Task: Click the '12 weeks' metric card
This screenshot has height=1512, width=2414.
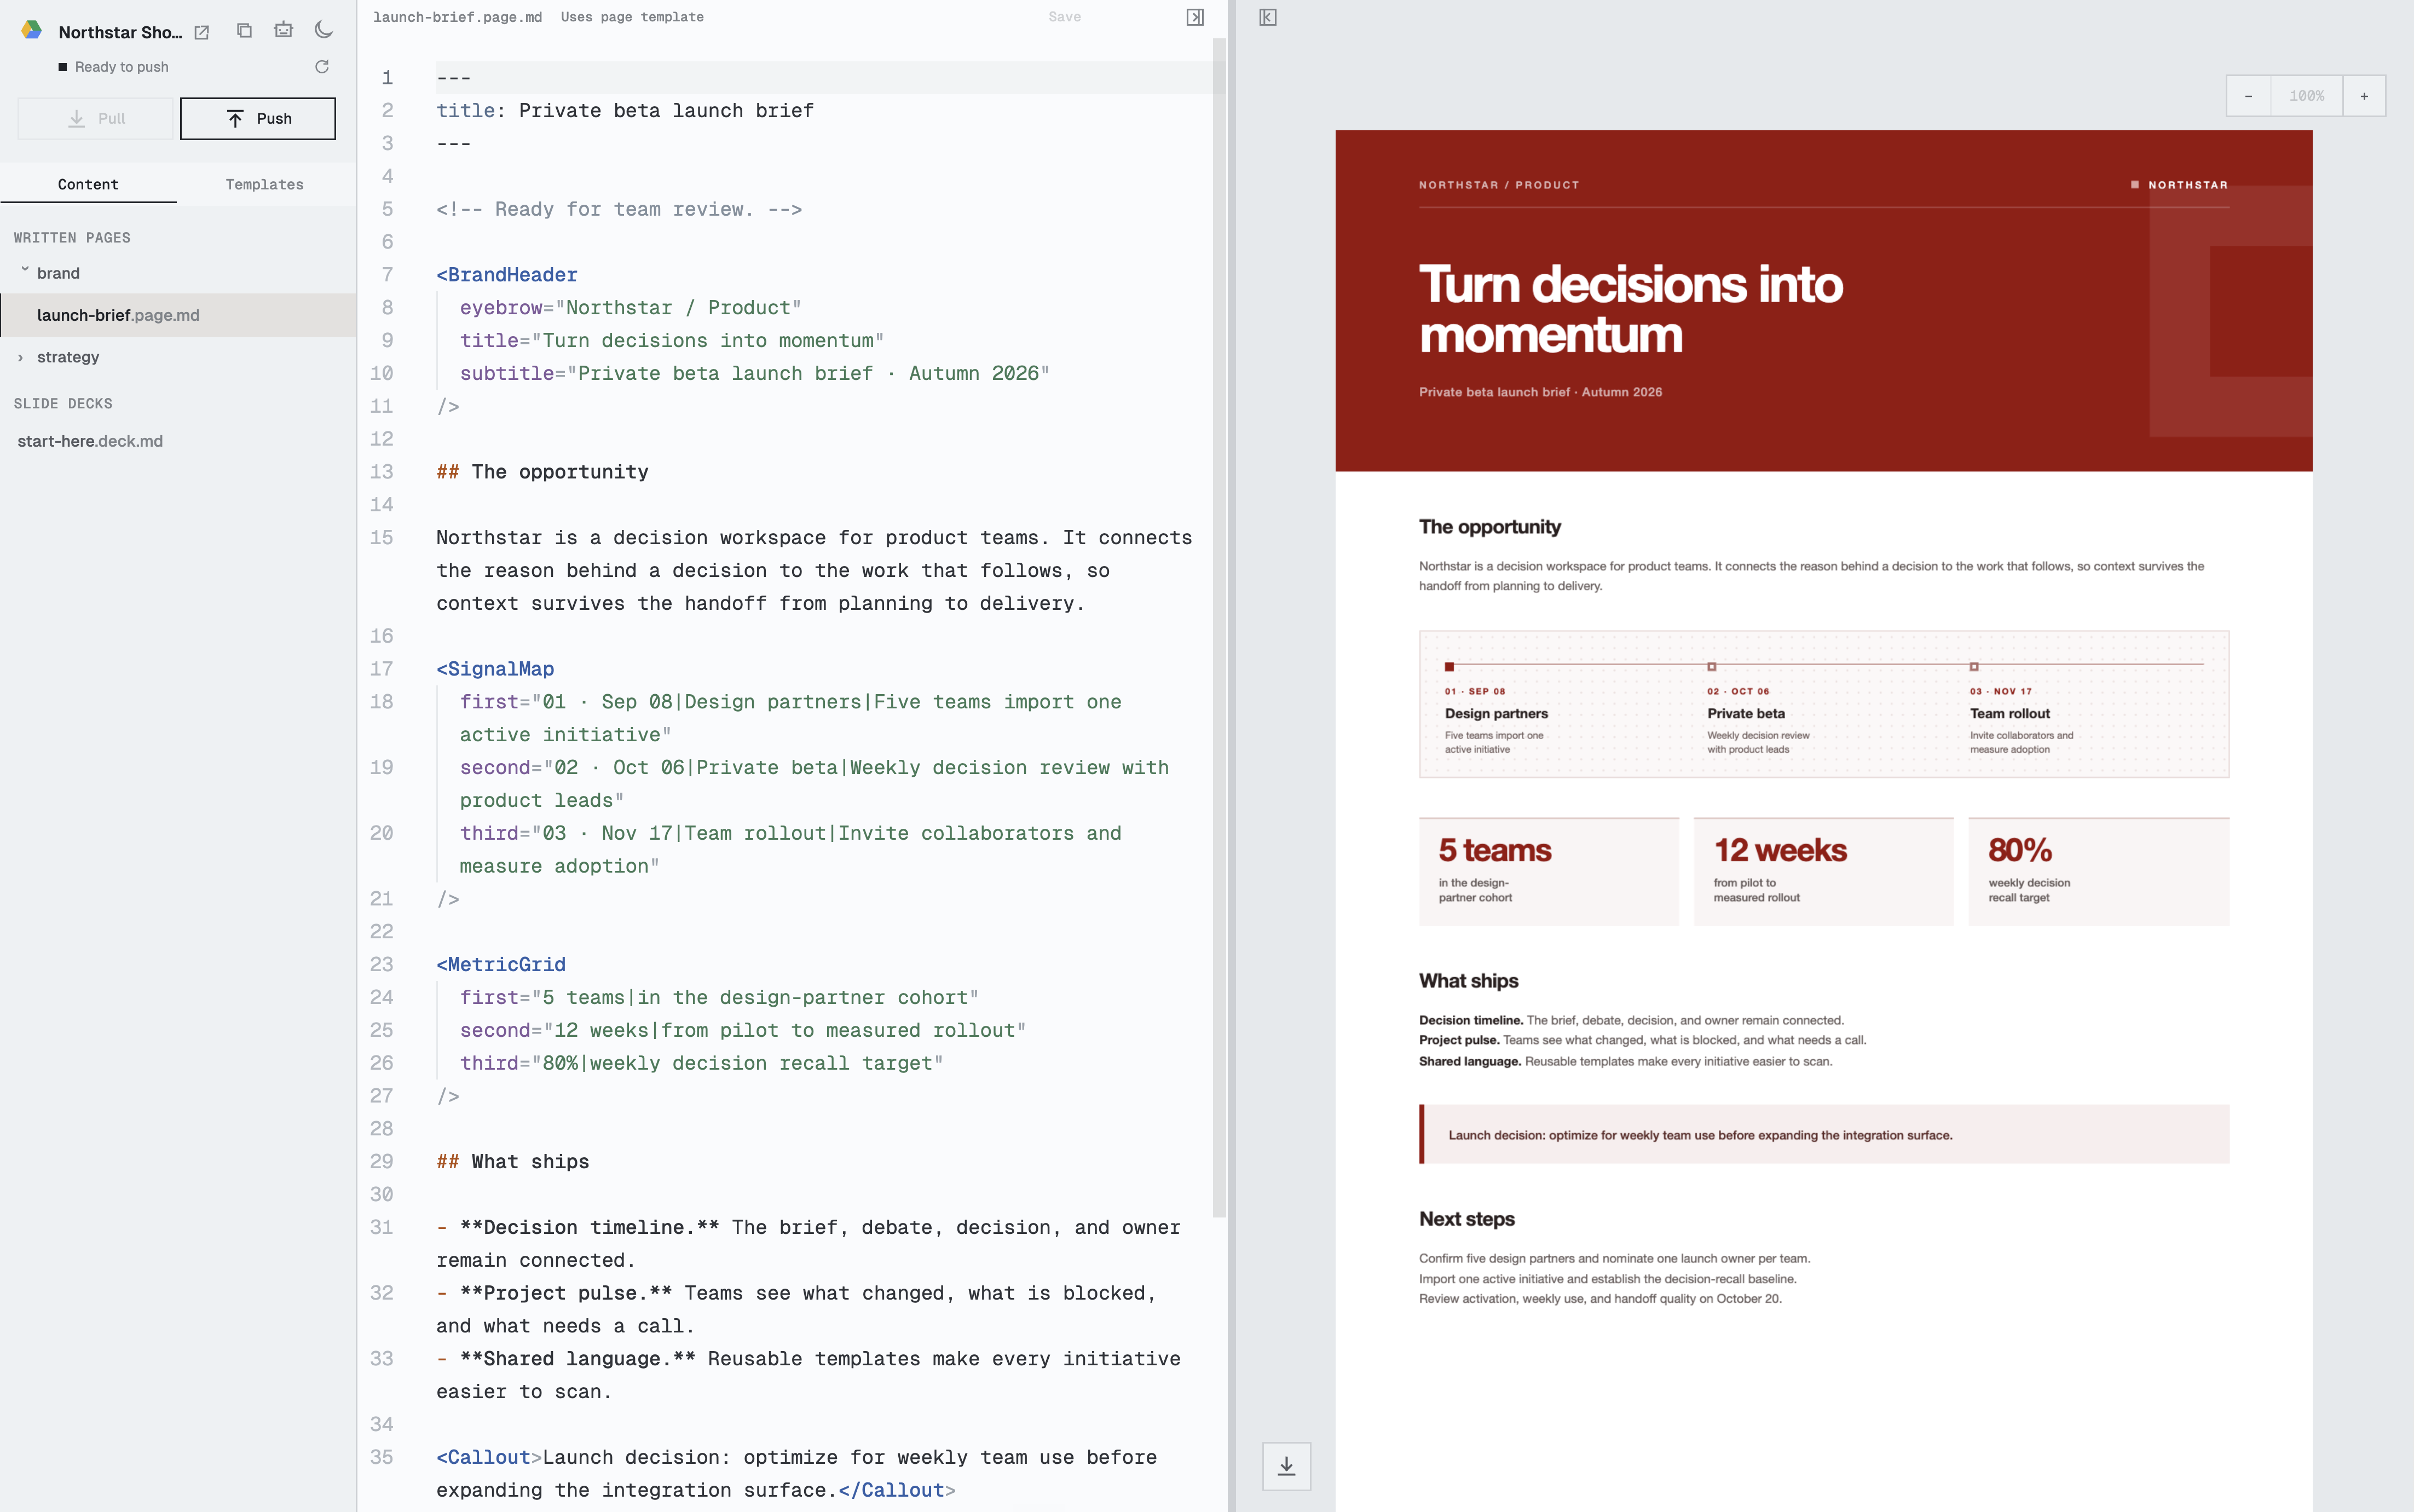Action: click(x=1823, y=871)
